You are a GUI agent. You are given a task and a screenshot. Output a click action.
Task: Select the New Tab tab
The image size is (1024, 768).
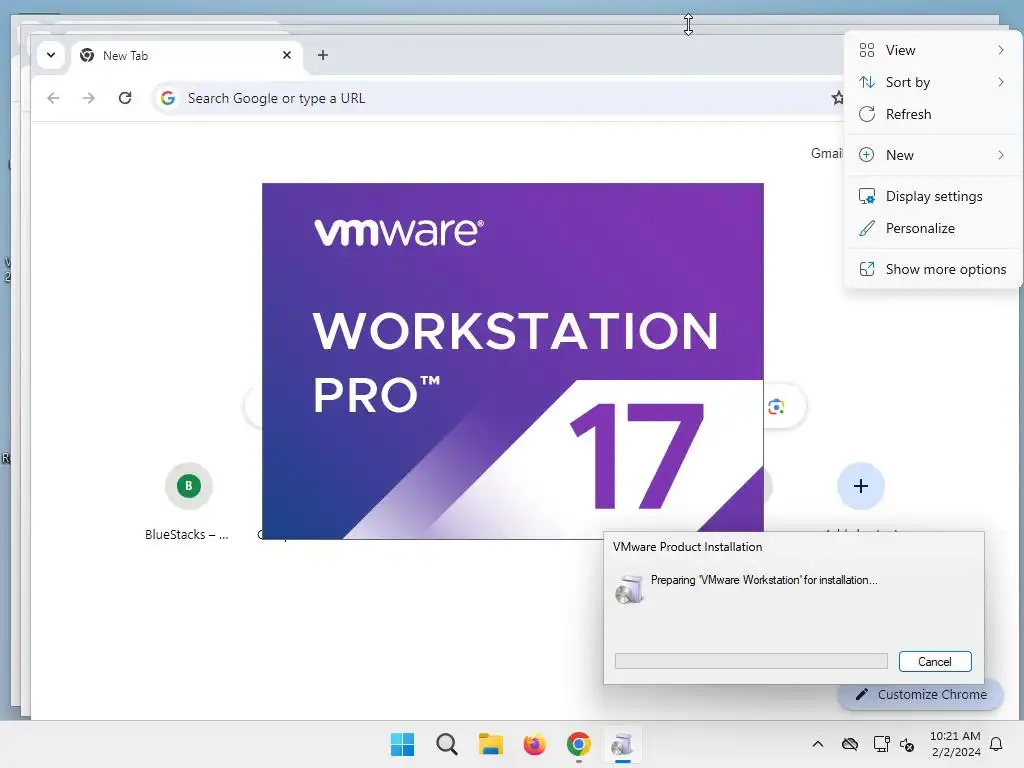click(x=186, y=56)
